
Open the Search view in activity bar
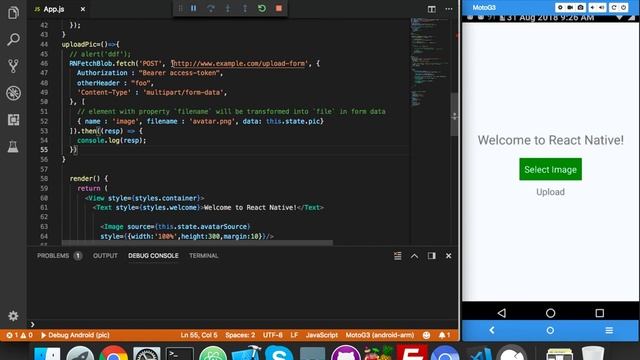tap(13, 40)
